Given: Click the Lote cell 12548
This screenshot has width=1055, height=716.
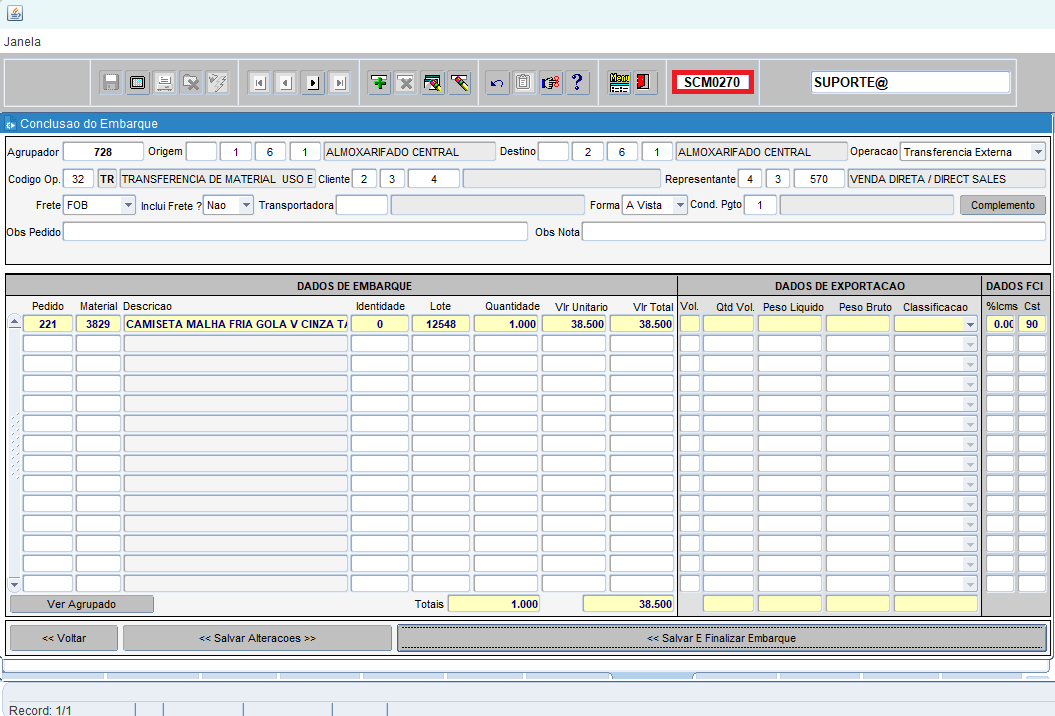Looking at the screenshot, I should tap(441, 324).
